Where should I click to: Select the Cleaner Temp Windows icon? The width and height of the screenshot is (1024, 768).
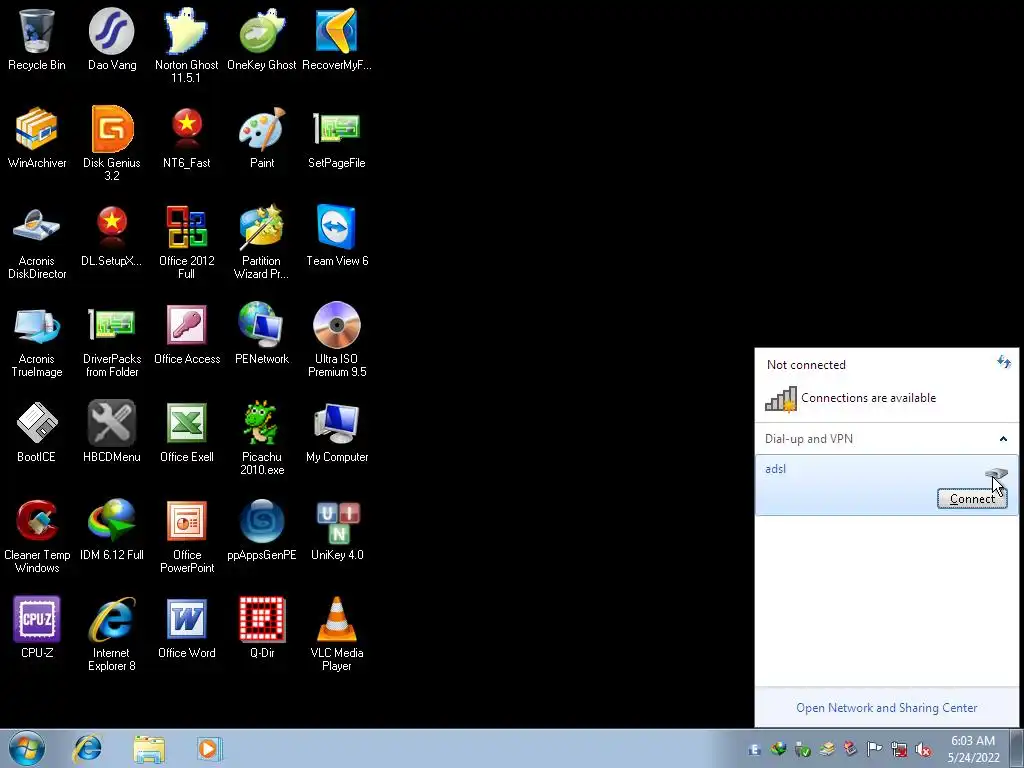pyautogui.click(x=37, y=536)
